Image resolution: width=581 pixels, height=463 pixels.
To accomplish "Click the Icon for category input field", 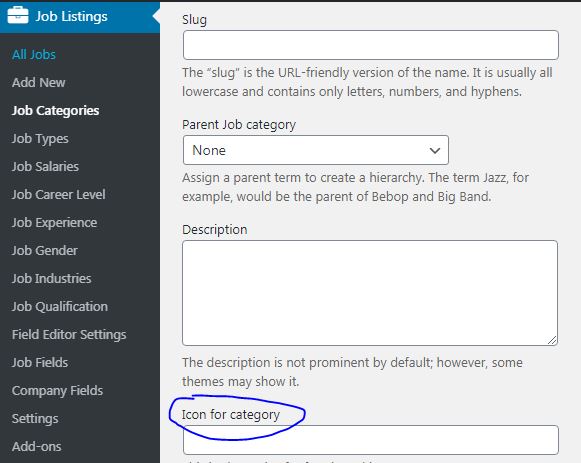I will pyautogui.click(x=371, y=440).
